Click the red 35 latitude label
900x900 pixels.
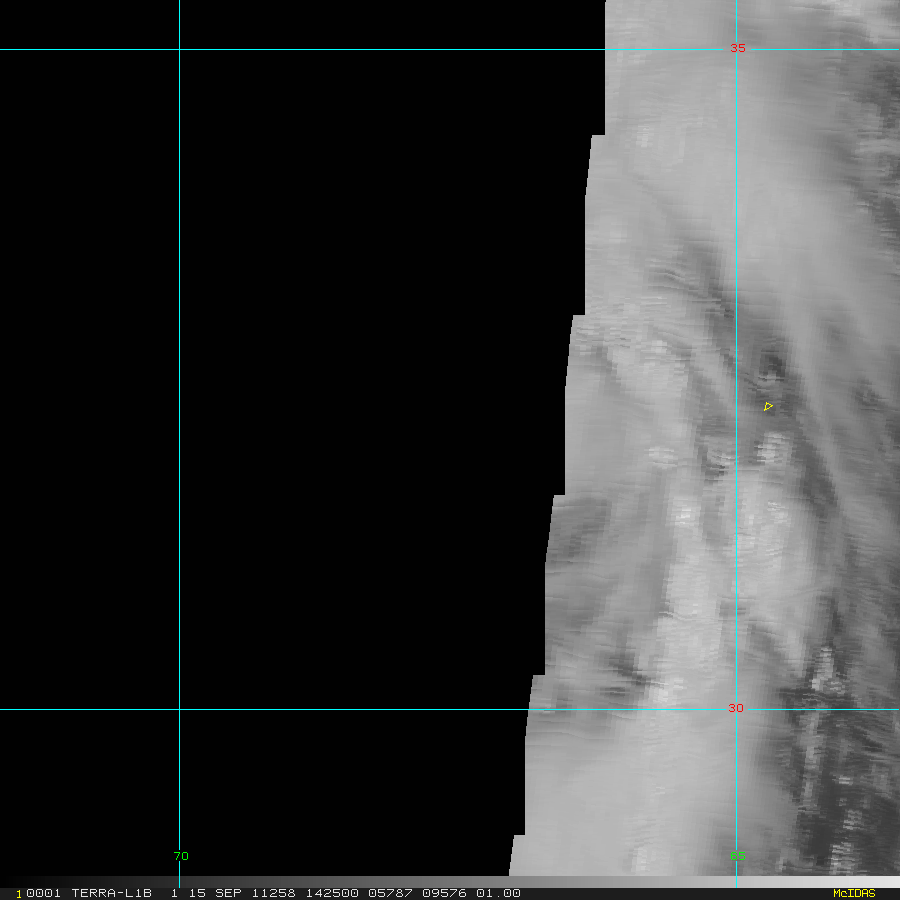click(737, 48)
